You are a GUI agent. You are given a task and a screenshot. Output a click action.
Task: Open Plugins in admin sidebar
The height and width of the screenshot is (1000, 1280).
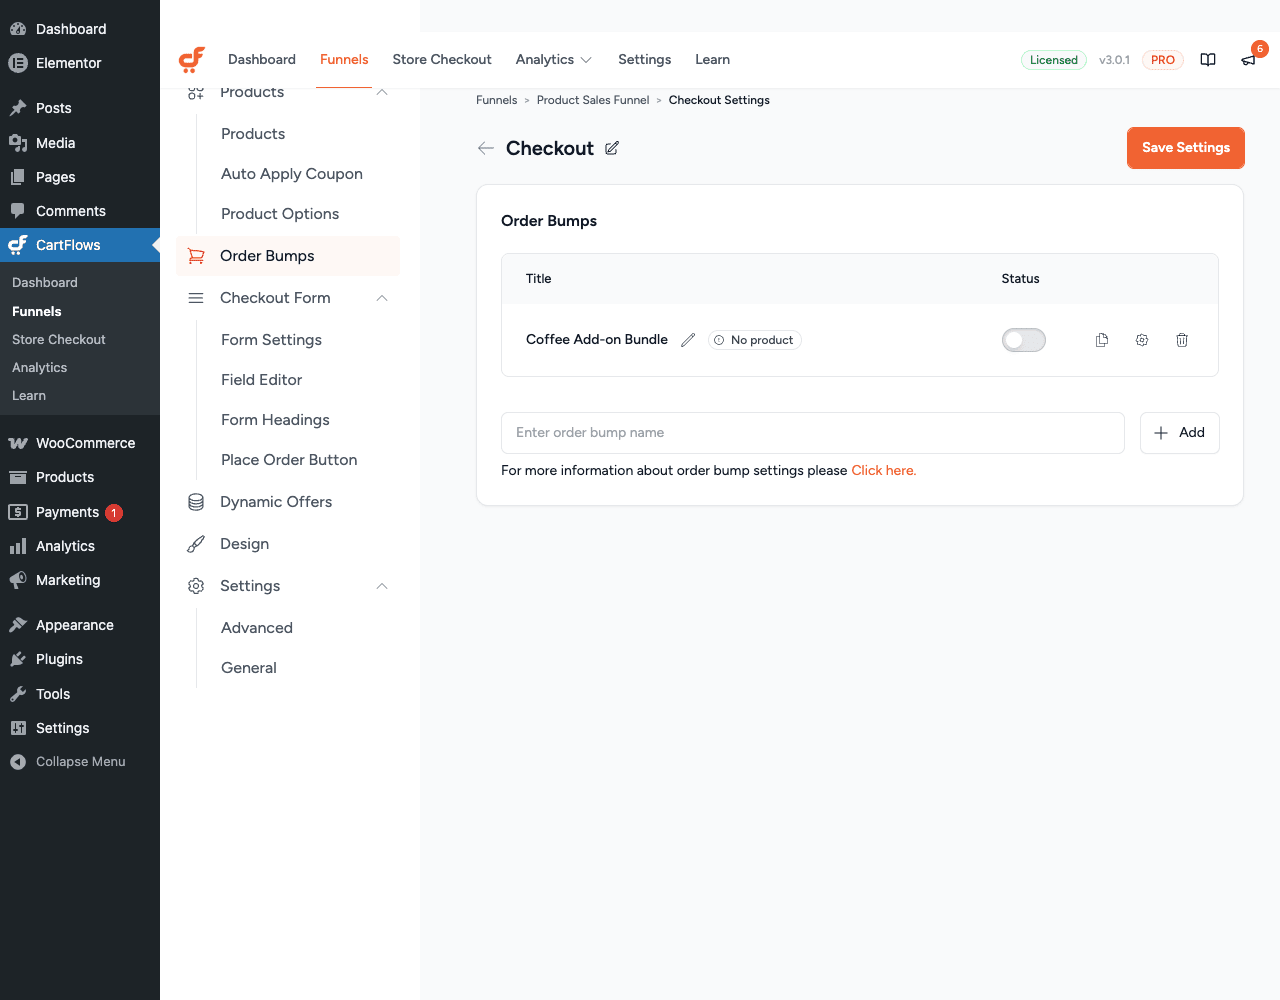click(80, 659)
